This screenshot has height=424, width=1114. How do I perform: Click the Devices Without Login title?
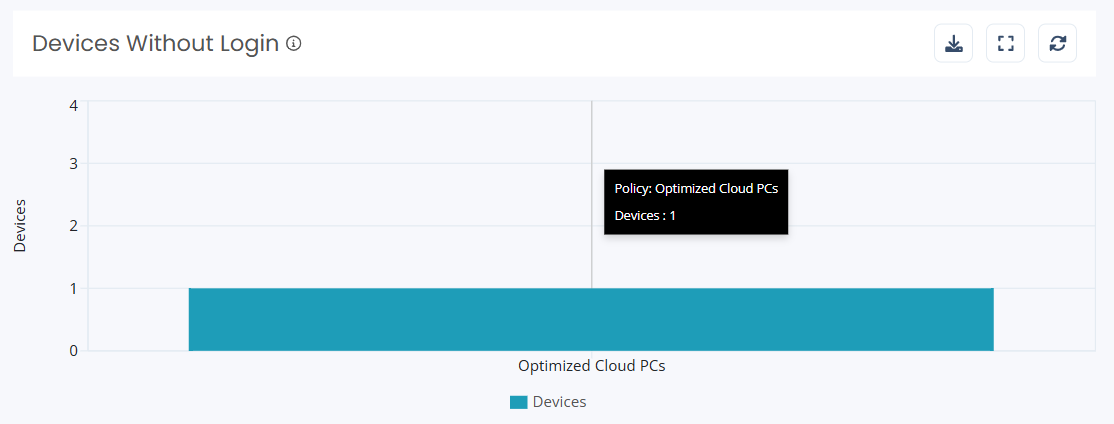click(x=156, y=44)
